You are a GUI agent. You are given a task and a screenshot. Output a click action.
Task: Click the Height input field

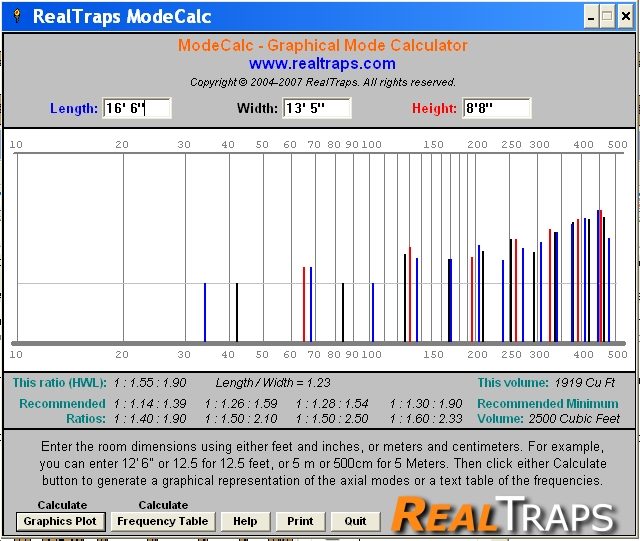pos(497,108)
